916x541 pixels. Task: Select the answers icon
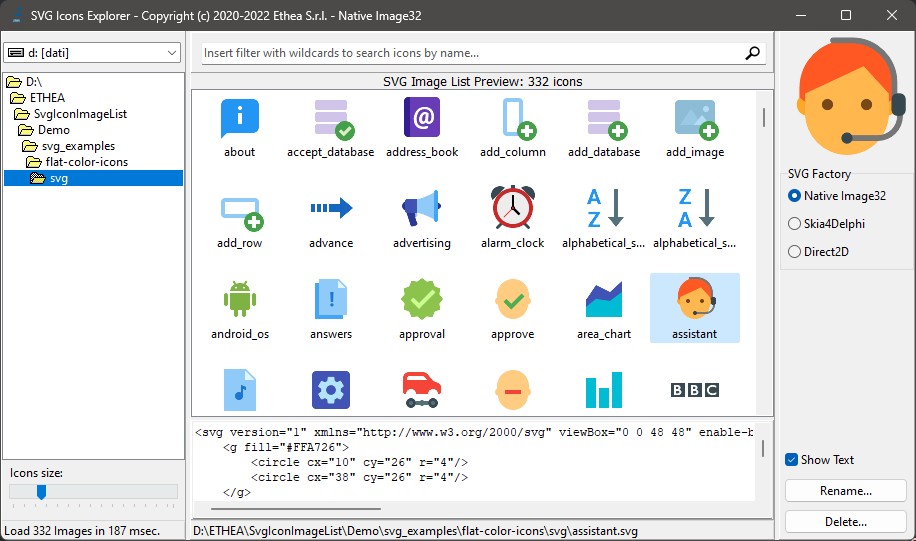point(331,299)
